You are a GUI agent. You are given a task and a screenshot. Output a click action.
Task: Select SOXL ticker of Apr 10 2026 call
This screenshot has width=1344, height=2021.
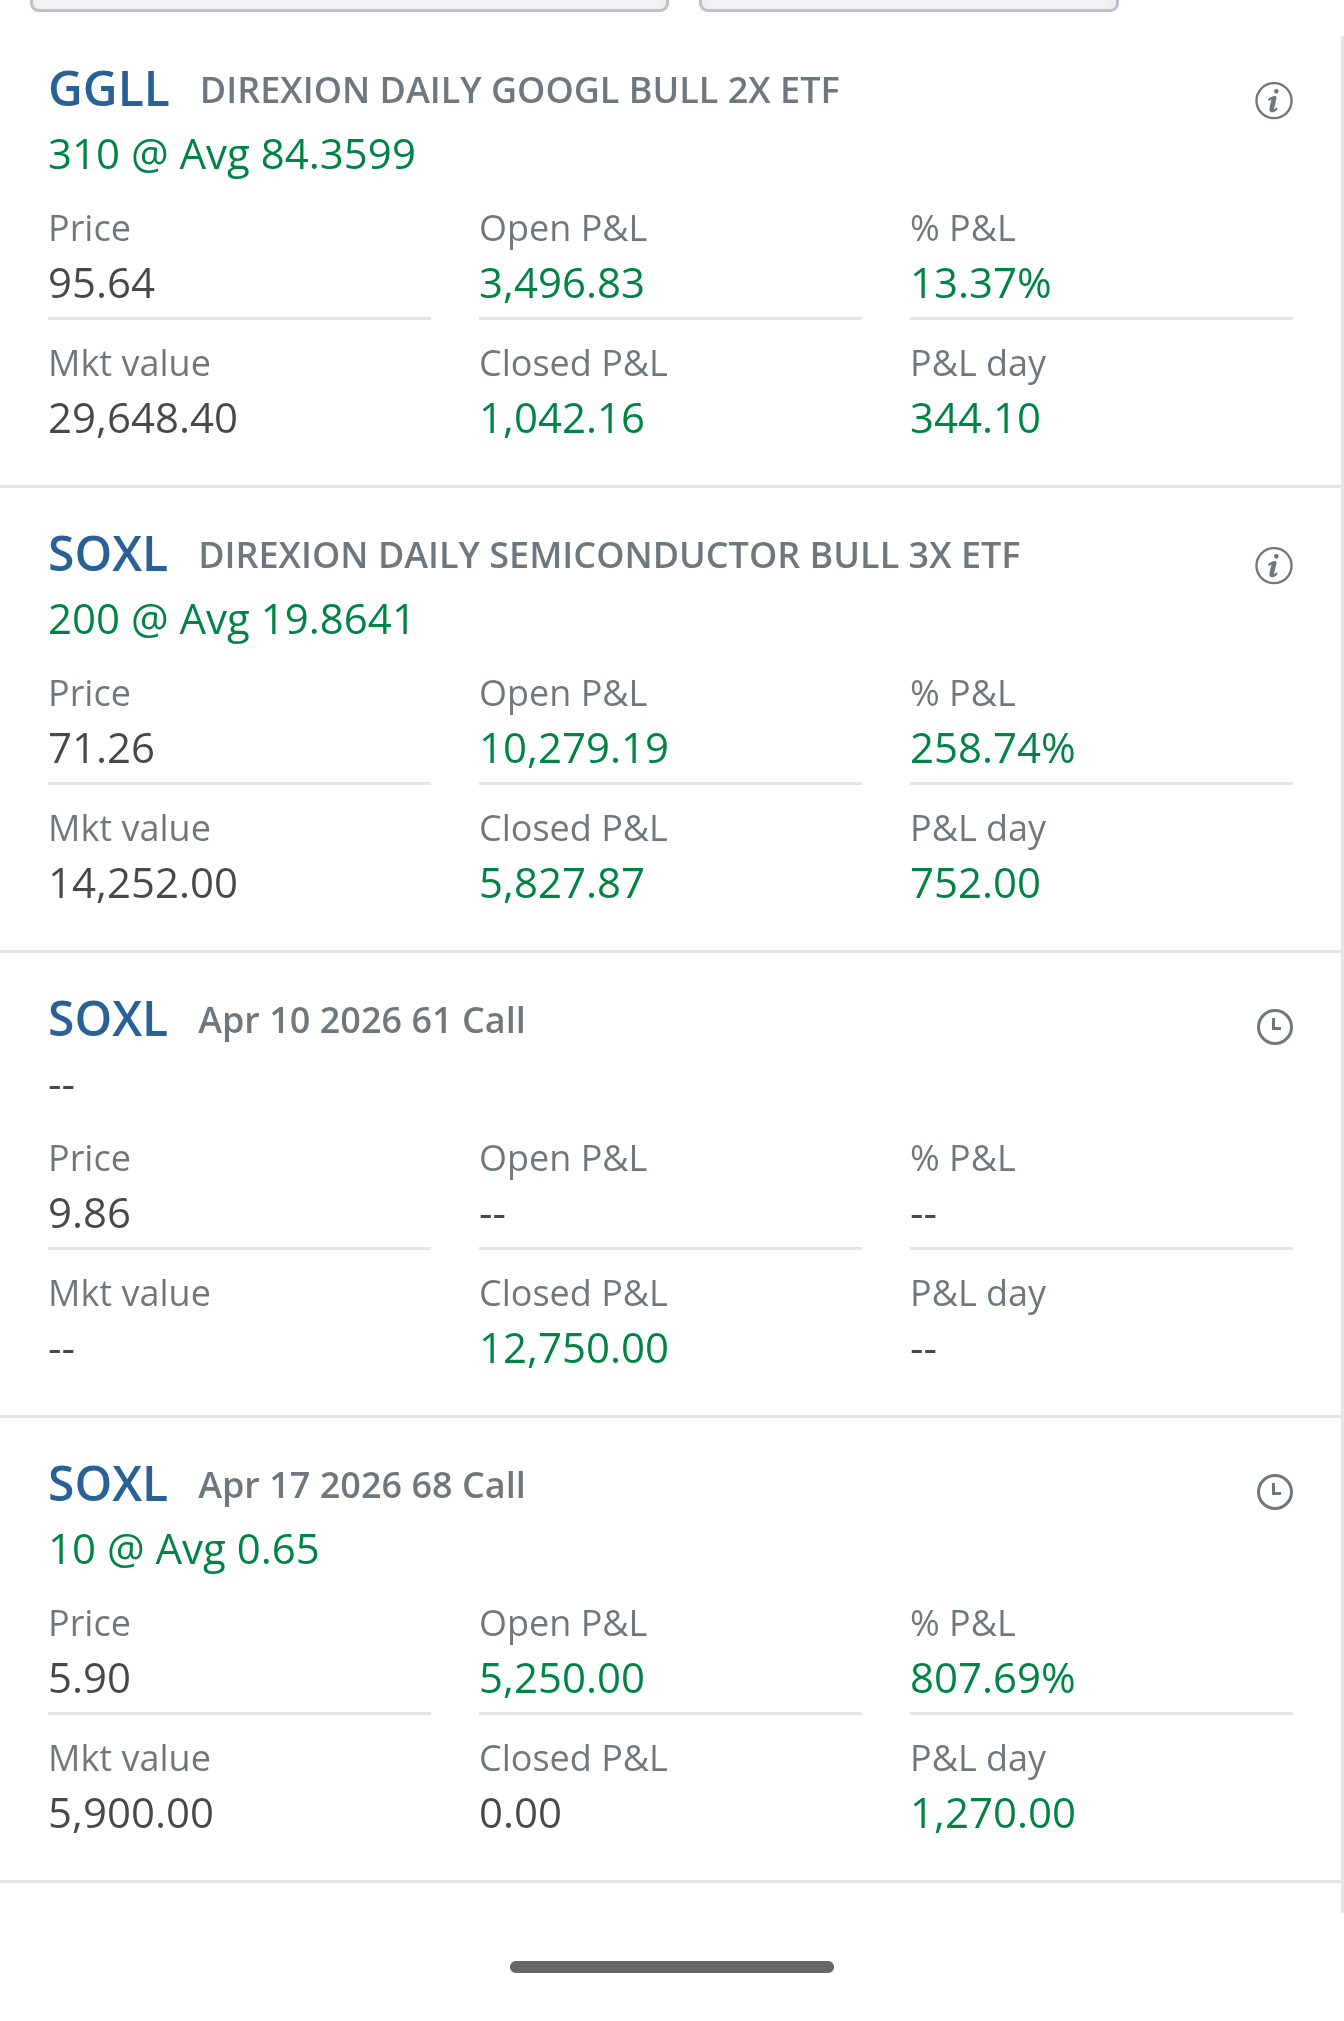coord(108,1020)
